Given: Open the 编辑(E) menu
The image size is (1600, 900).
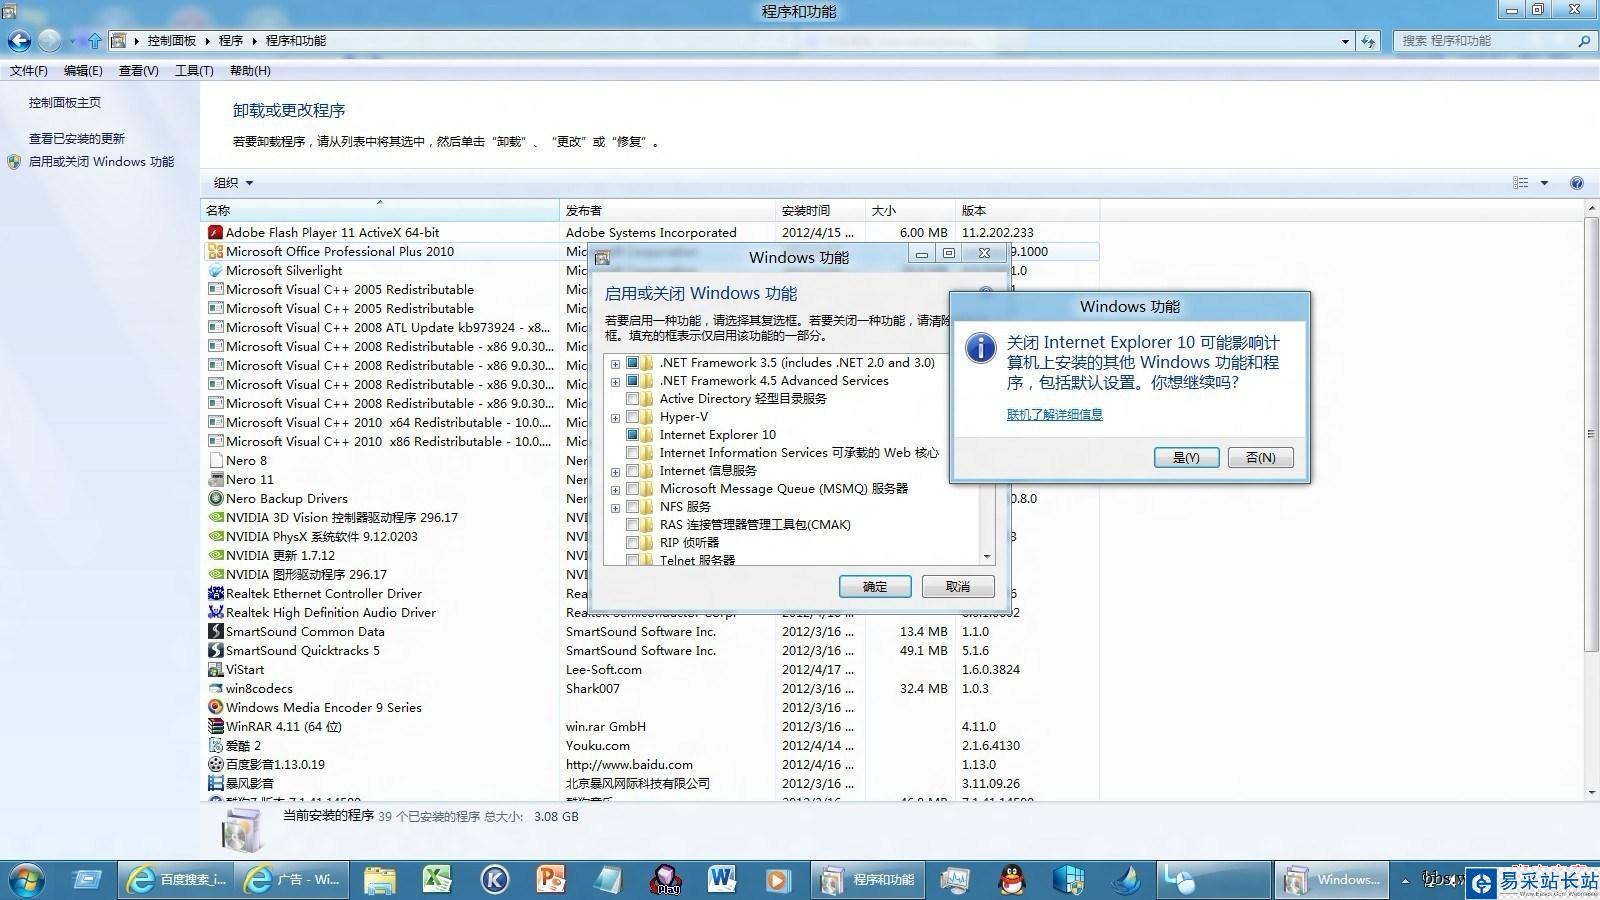Looking at the screenshot, I should tap(83, 71).
